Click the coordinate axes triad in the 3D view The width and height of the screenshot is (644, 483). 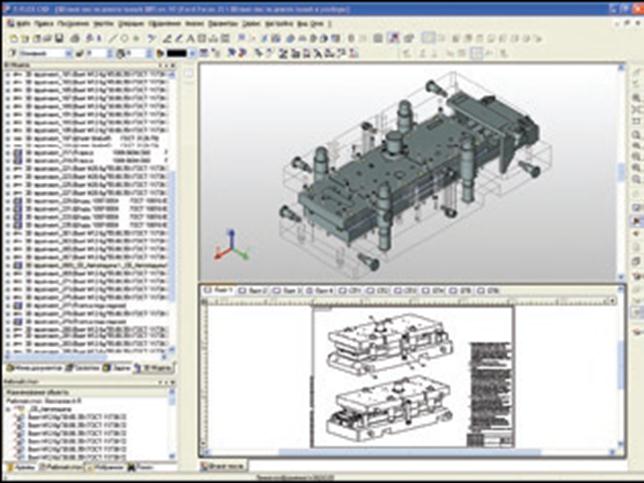231,246
